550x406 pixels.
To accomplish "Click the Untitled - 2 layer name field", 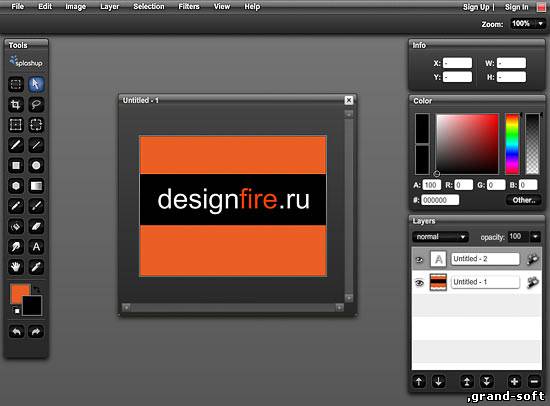I will click(x=485, y=259).
